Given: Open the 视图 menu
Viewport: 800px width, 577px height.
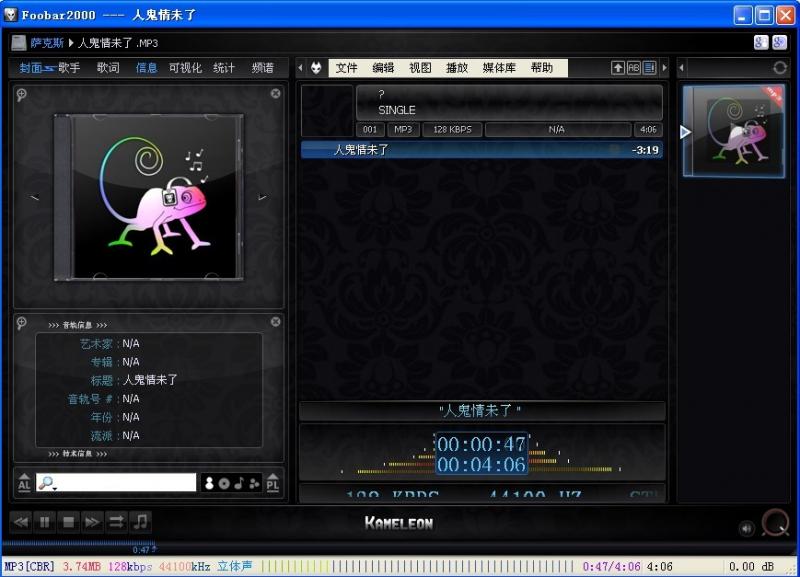Looking at the screenshot, I should tap(420, 68).
